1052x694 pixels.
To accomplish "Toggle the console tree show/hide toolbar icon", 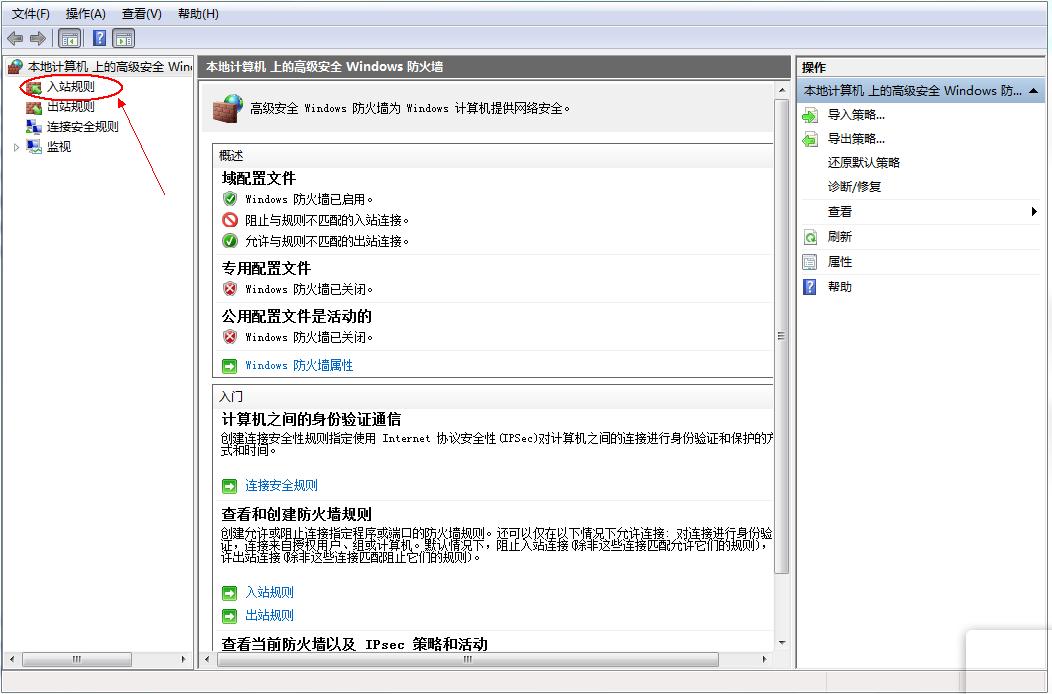I will pos(70,38).
